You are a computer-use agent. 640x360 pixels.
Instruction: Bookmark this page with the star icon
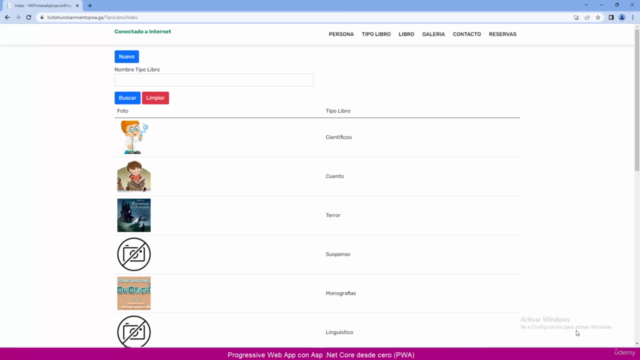[x=598, y=18]
